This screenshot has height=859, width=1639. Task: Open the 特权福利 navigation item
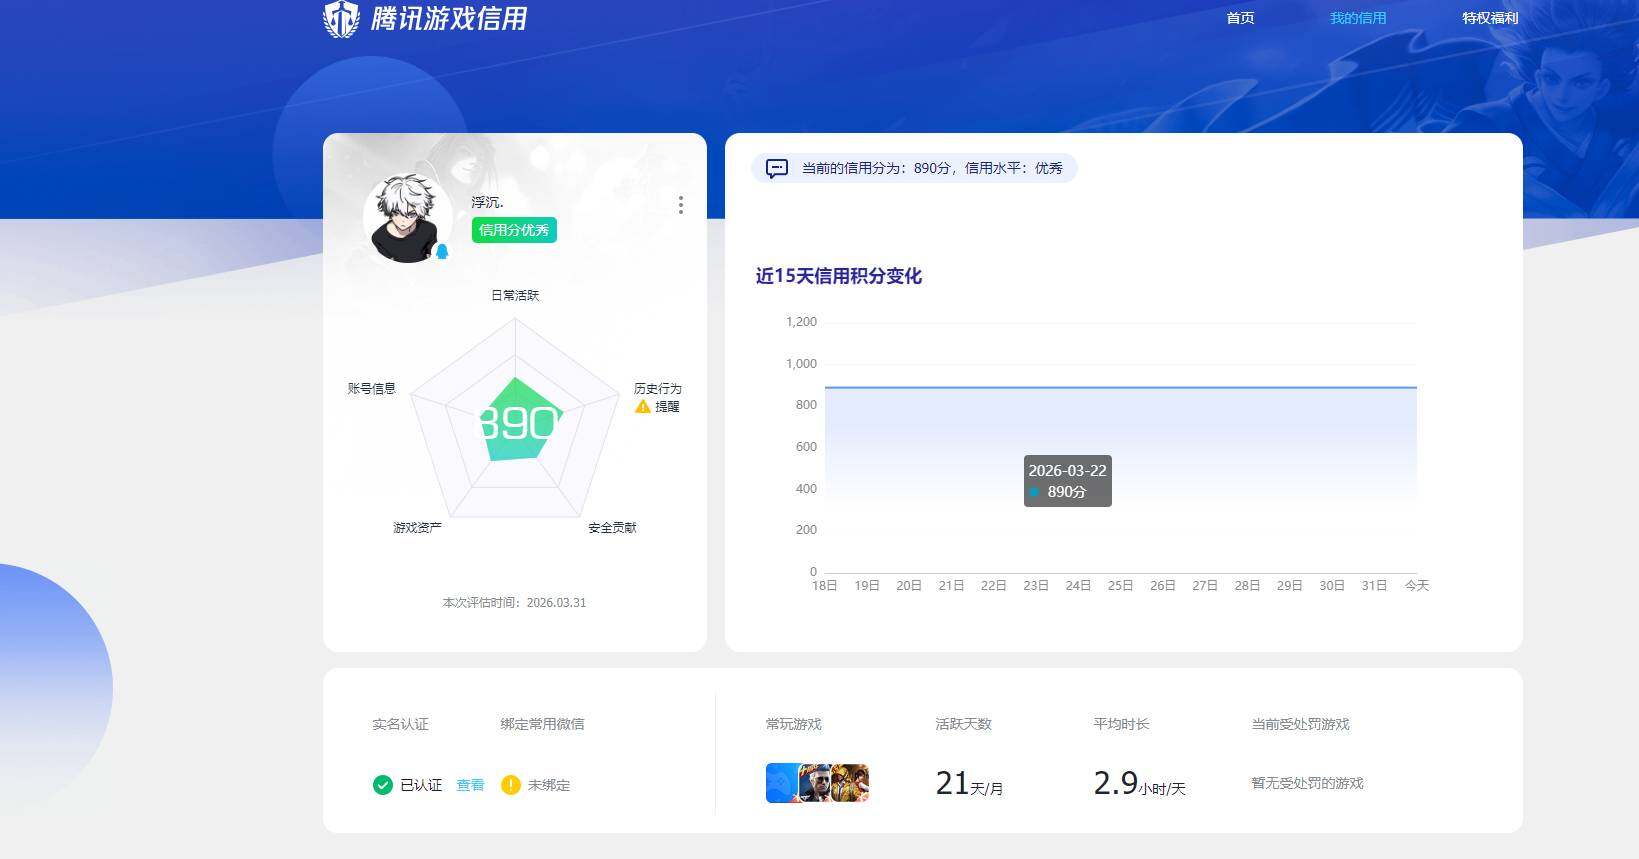pyautogui.click(x=1490, y=18)
